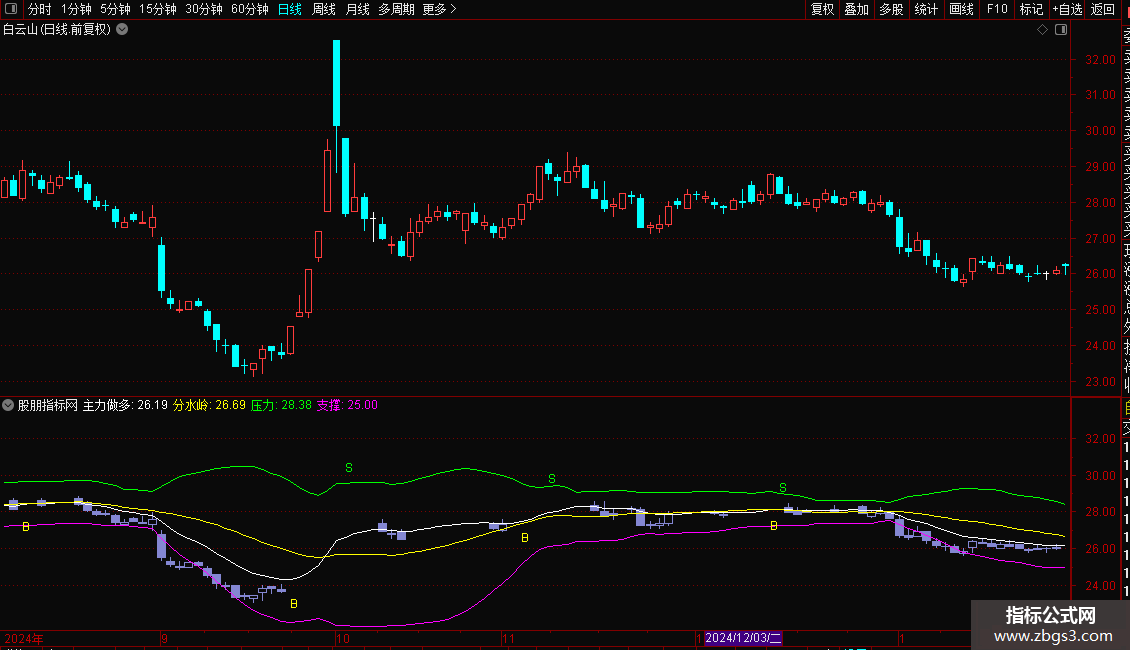Switch to the 1分钟 period tab

coord(76,9)
